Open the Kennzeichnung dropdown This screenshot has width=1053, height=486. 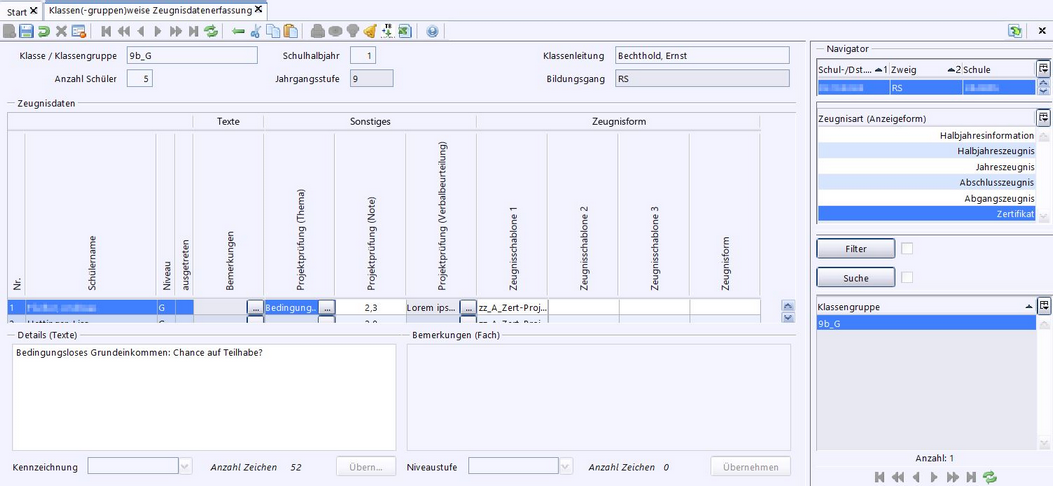pyautogui.click(x=185, y=467)
